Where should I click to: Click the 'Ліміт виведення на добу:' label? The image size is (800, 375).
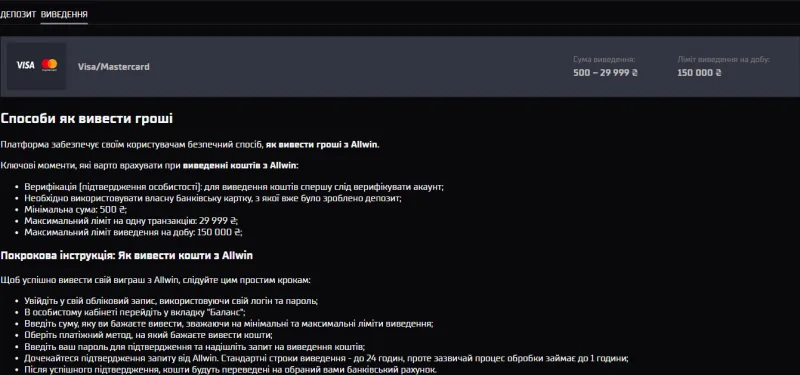tap(723, 60)
